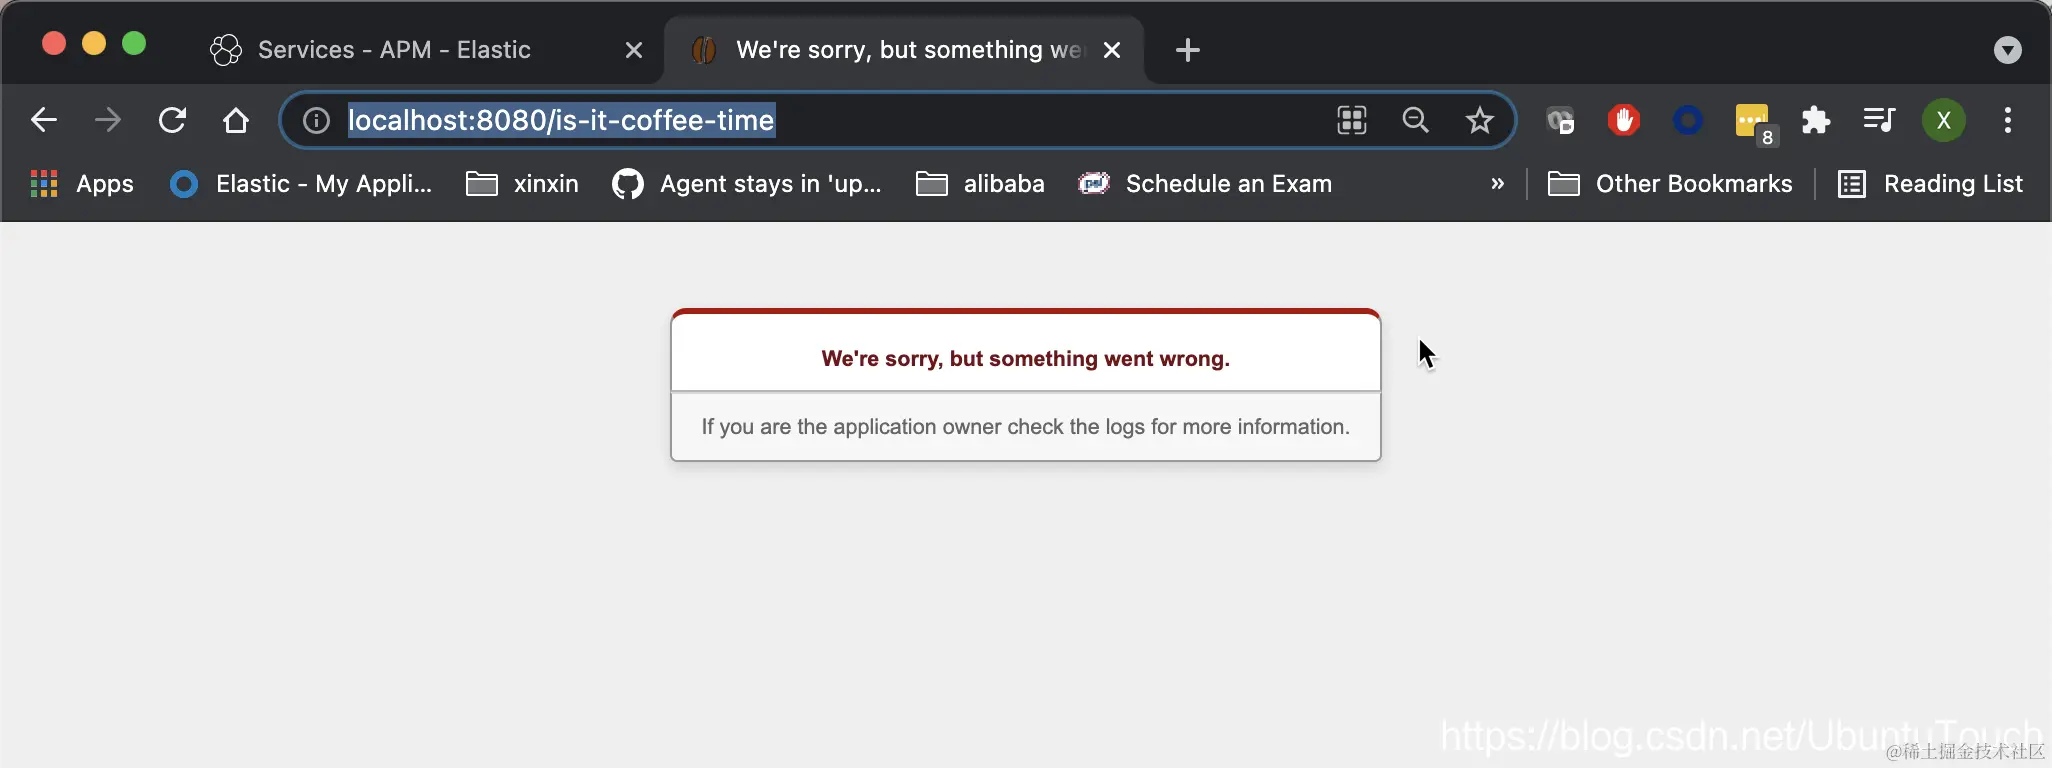Open the Schedule an Exam bookmark
2052x768 pixels.
(x=1205, y=184)
